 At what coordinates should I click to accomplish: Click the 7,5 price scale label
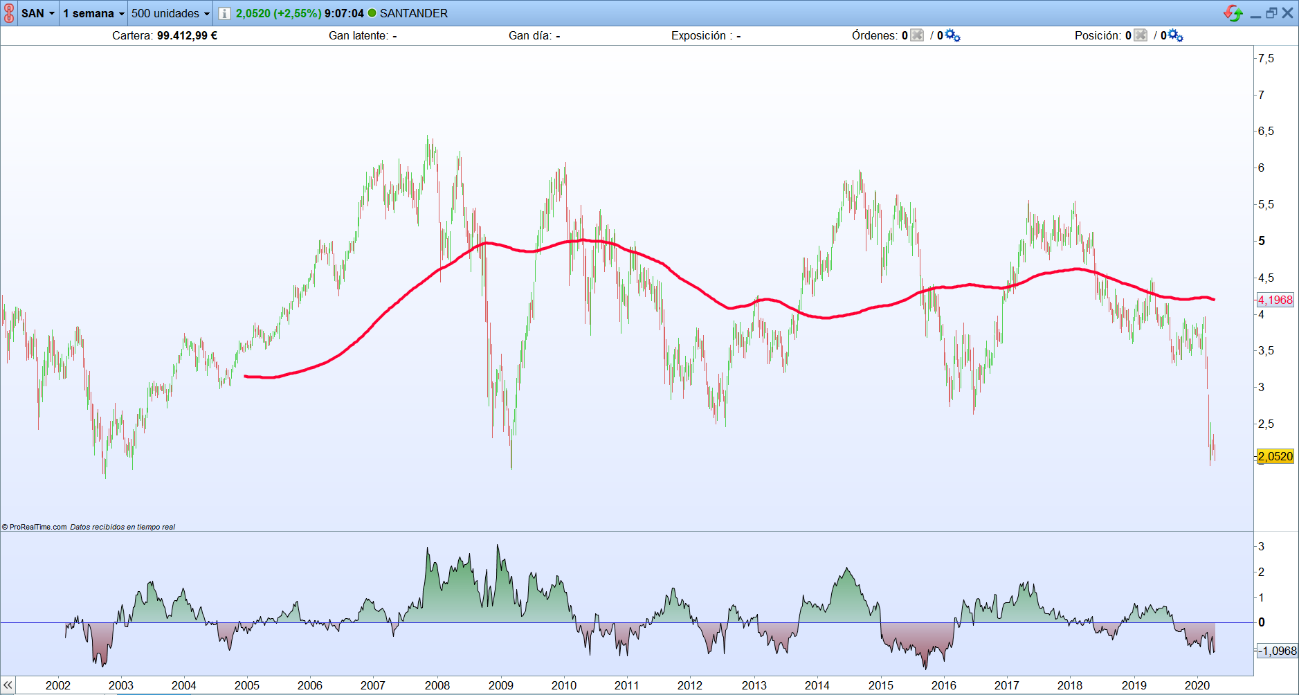[x=1266, y=59]
